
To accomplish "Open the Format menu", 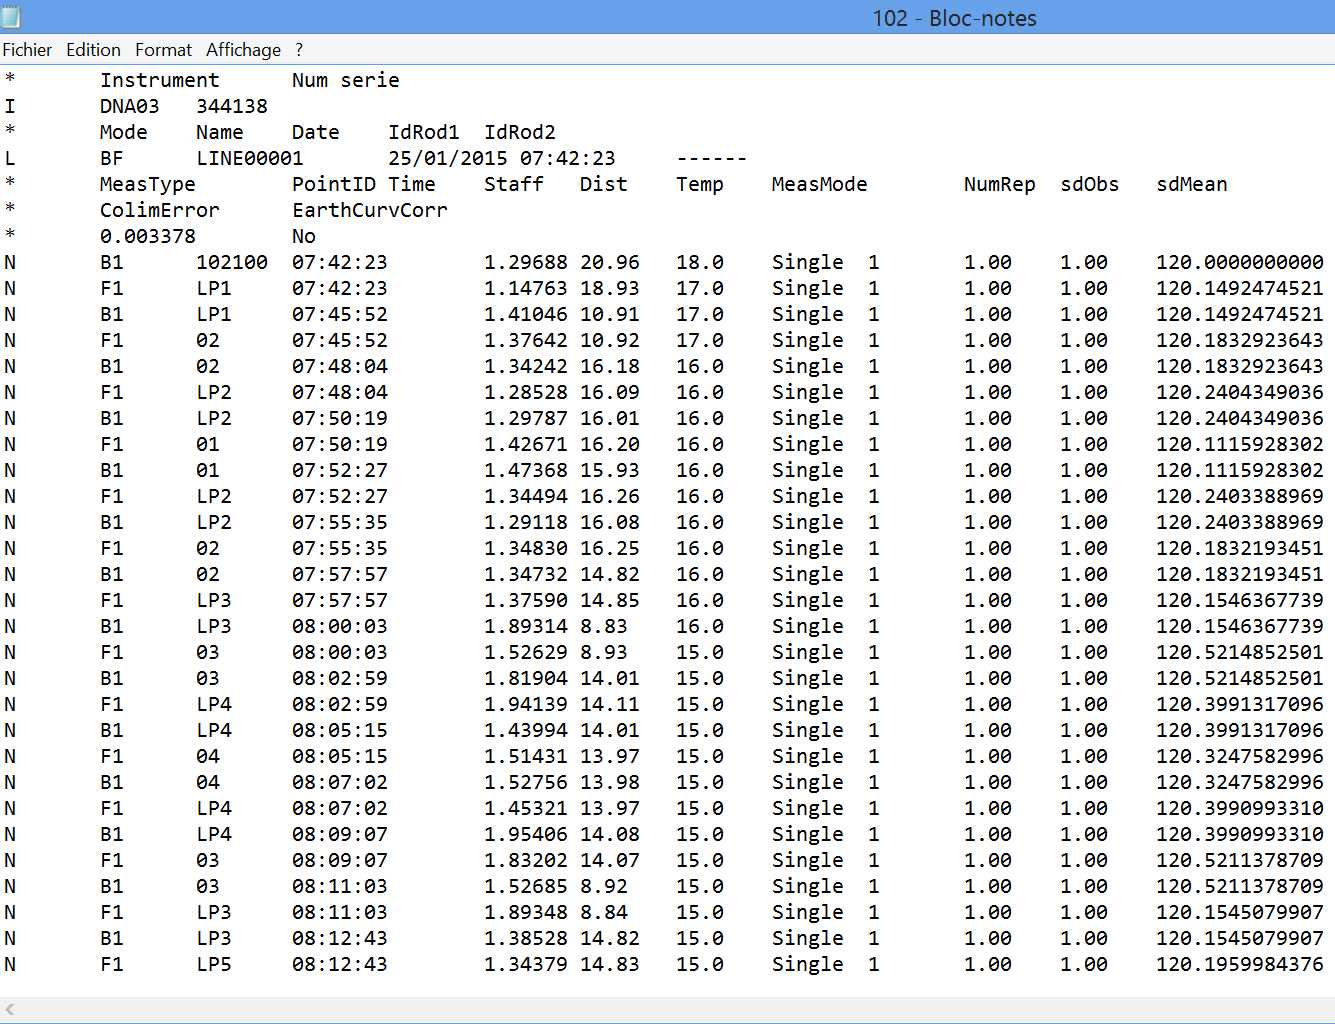I will coord(163,50).
